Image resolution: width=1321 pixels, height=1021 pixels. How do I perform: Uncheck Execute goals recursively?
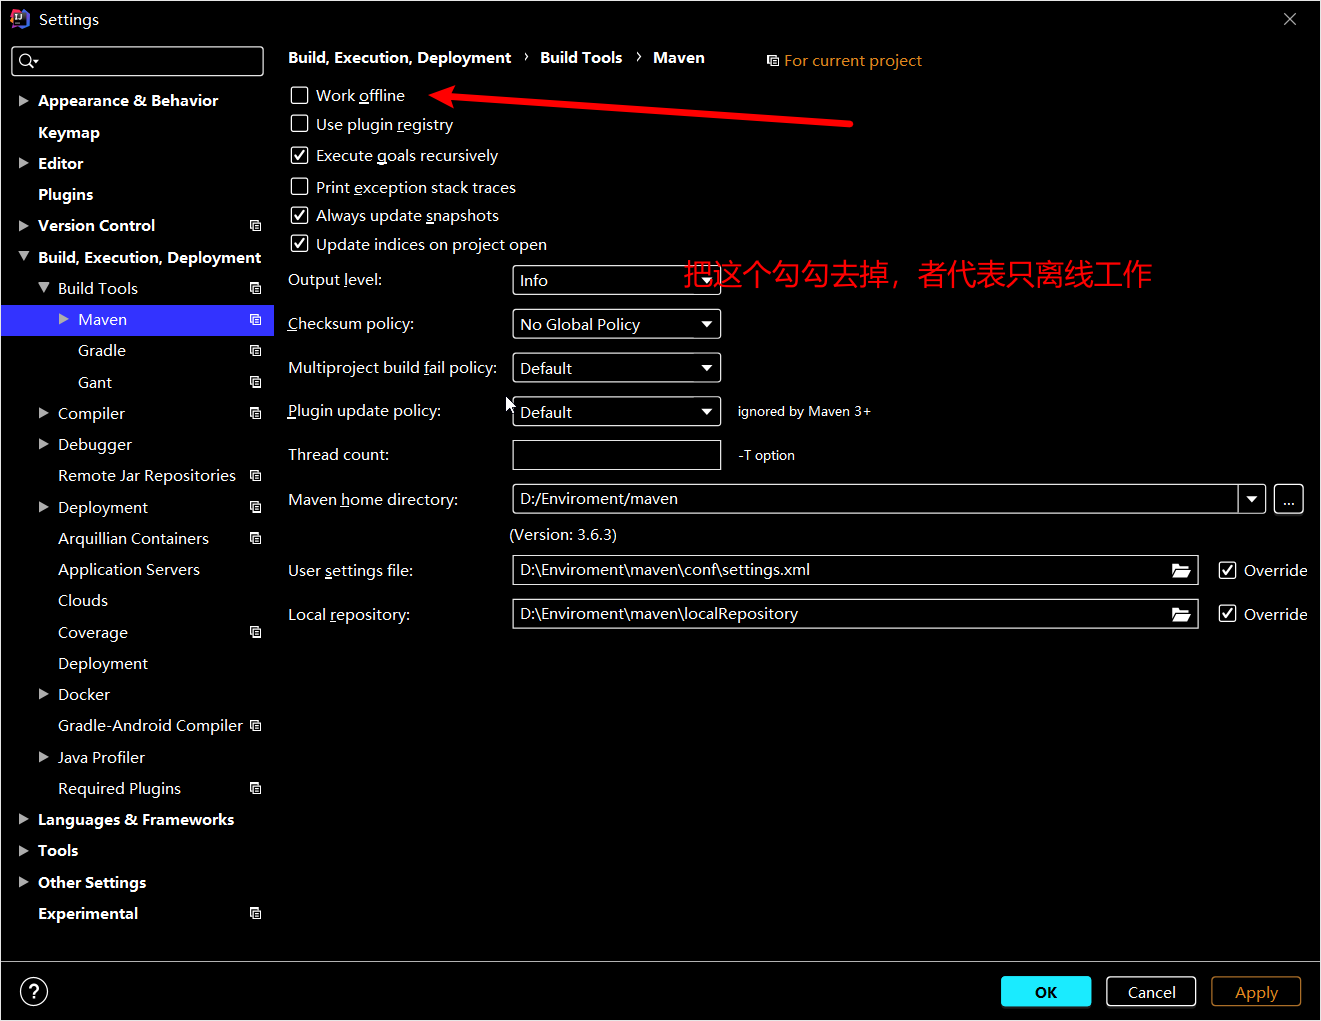[x=299, y=155]
